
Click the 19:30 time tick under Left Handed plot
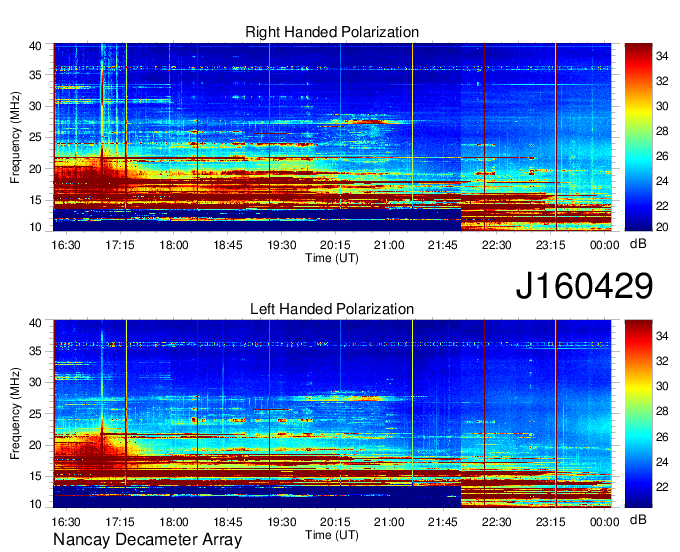tap(281, 522)
